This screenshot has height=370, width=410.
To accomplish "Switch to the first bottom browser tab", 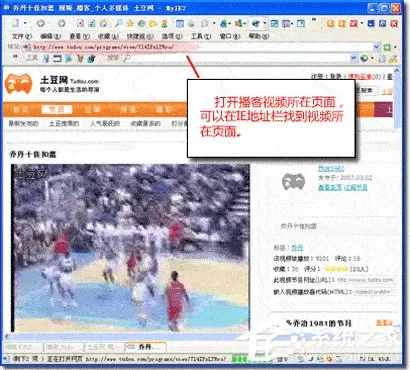I will pyautogui.click(x=22, y=347).
